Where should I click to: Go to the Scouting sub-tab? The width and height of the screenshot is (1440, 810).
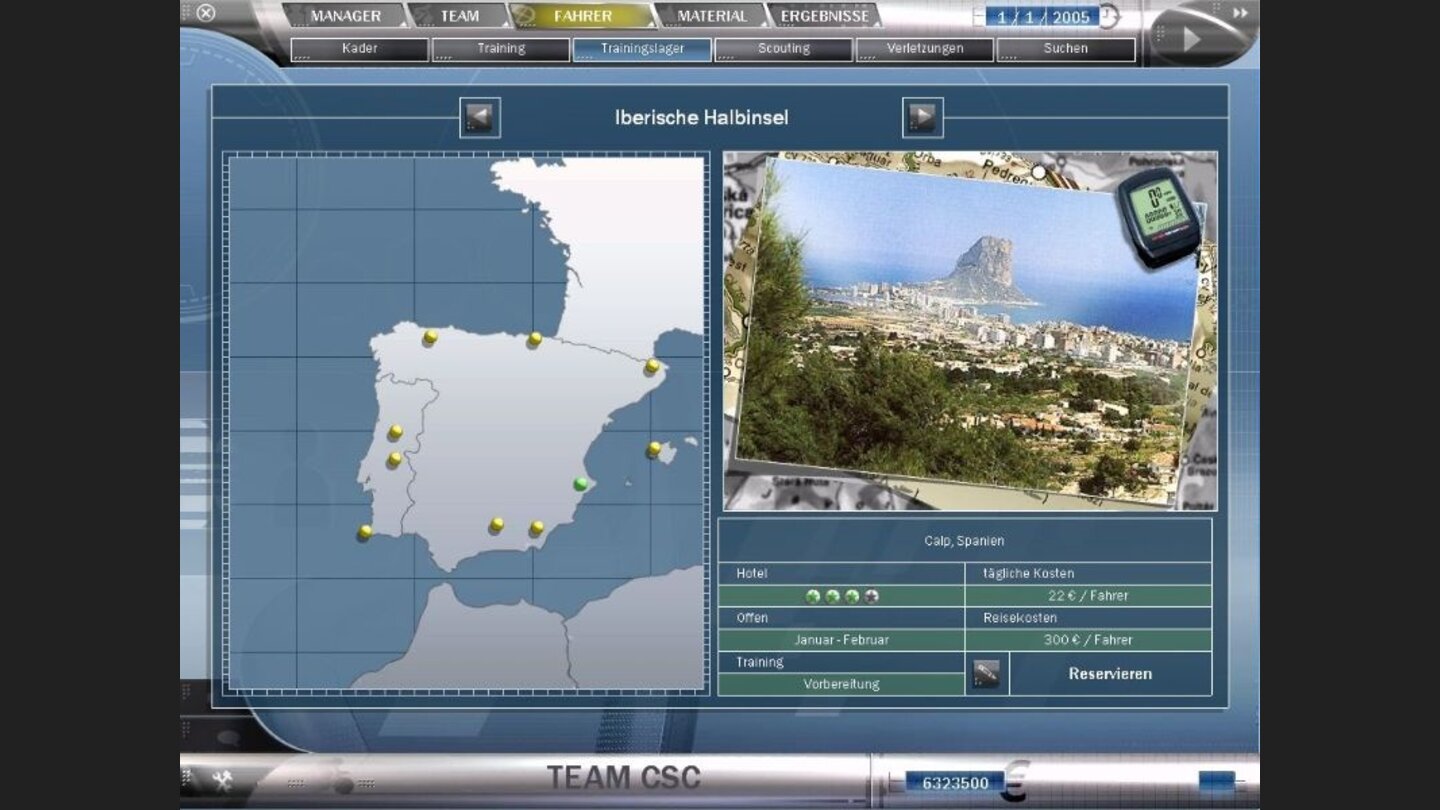click(x=784, y=49)
